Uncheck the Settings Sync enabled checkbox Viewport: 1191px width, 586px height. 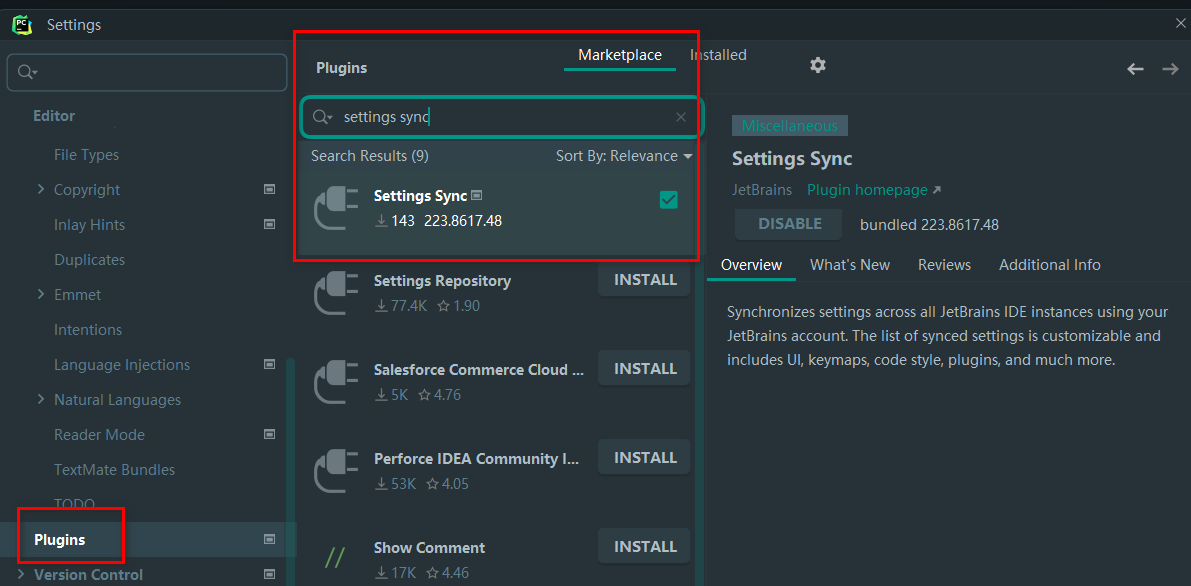point(668,200)
